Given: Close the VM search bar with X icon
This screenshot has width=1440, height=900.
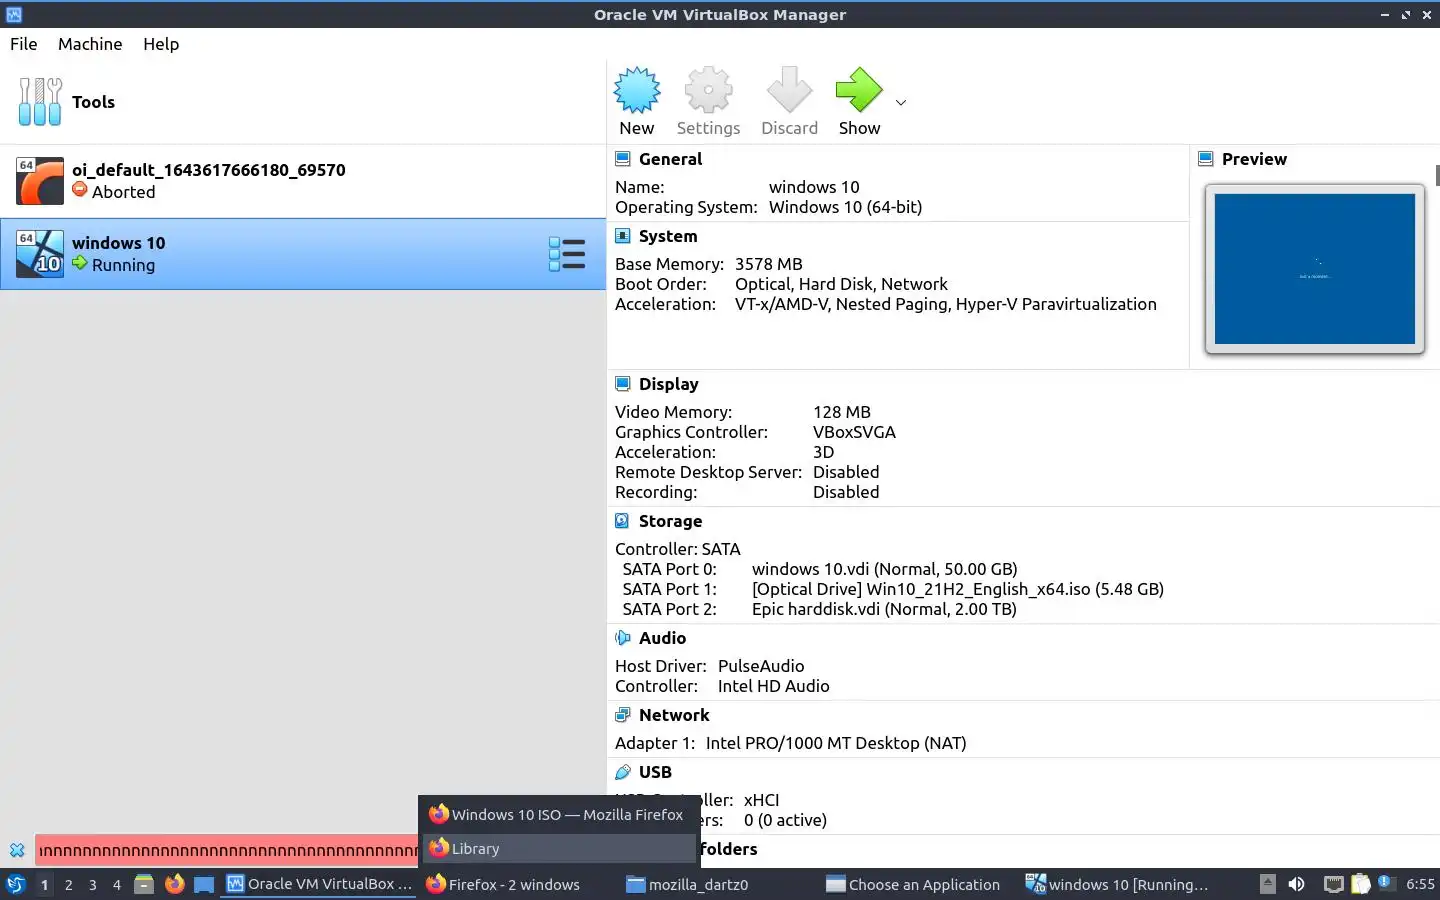Looking at the screenshot, I should (17, 850).
